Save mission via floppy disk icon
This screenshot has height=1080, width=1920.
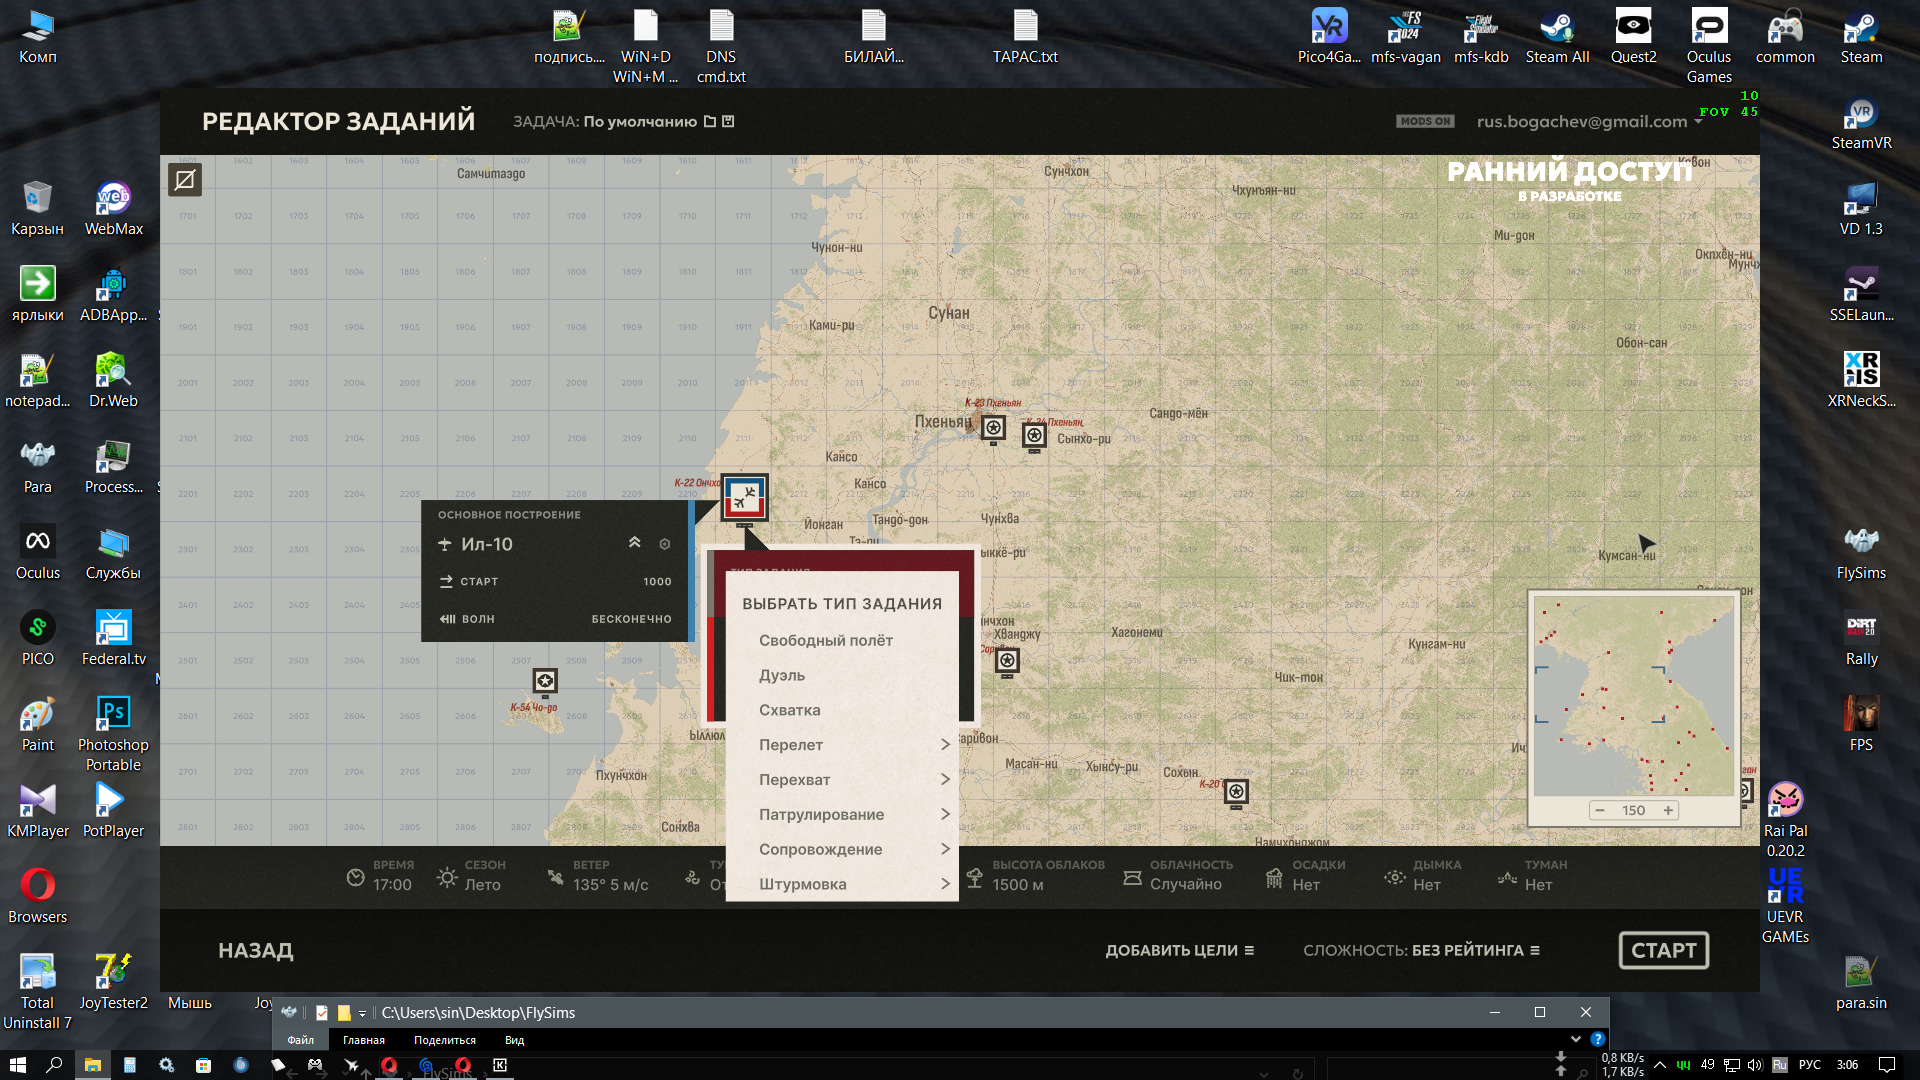coord(728,121)
